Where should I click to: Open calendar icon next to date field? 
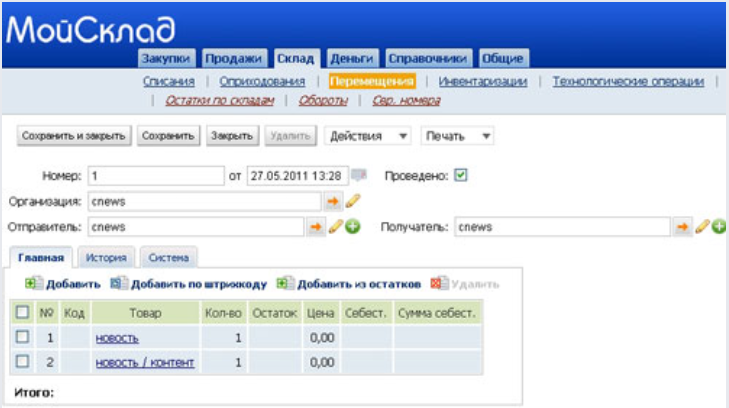[358, 175]
